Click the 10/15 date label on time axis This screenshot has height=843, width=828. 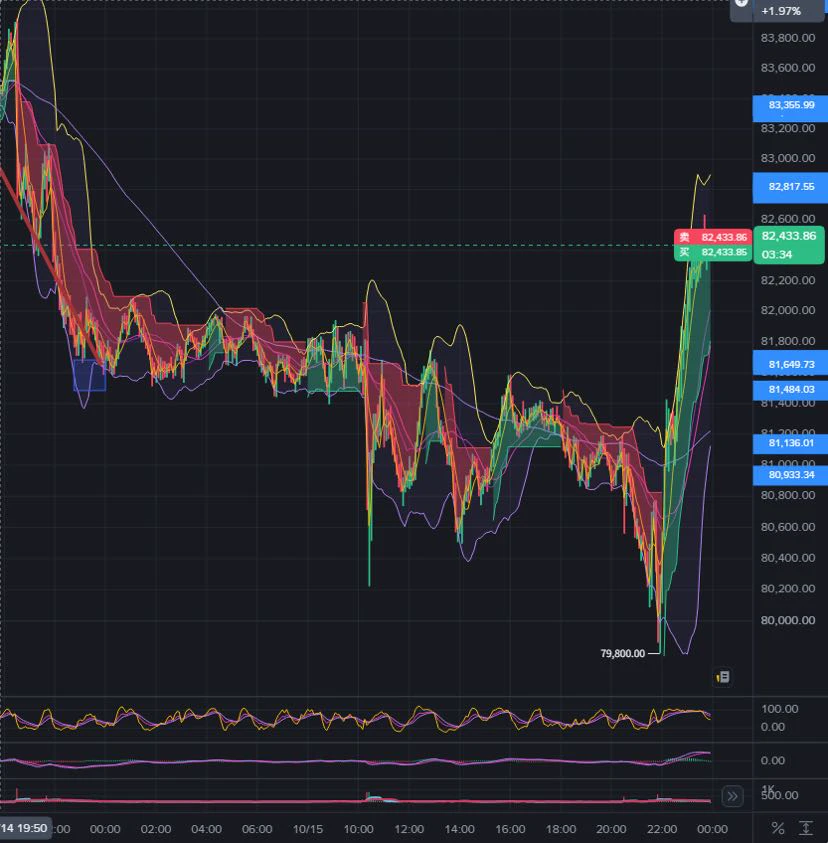click(308, 829)
